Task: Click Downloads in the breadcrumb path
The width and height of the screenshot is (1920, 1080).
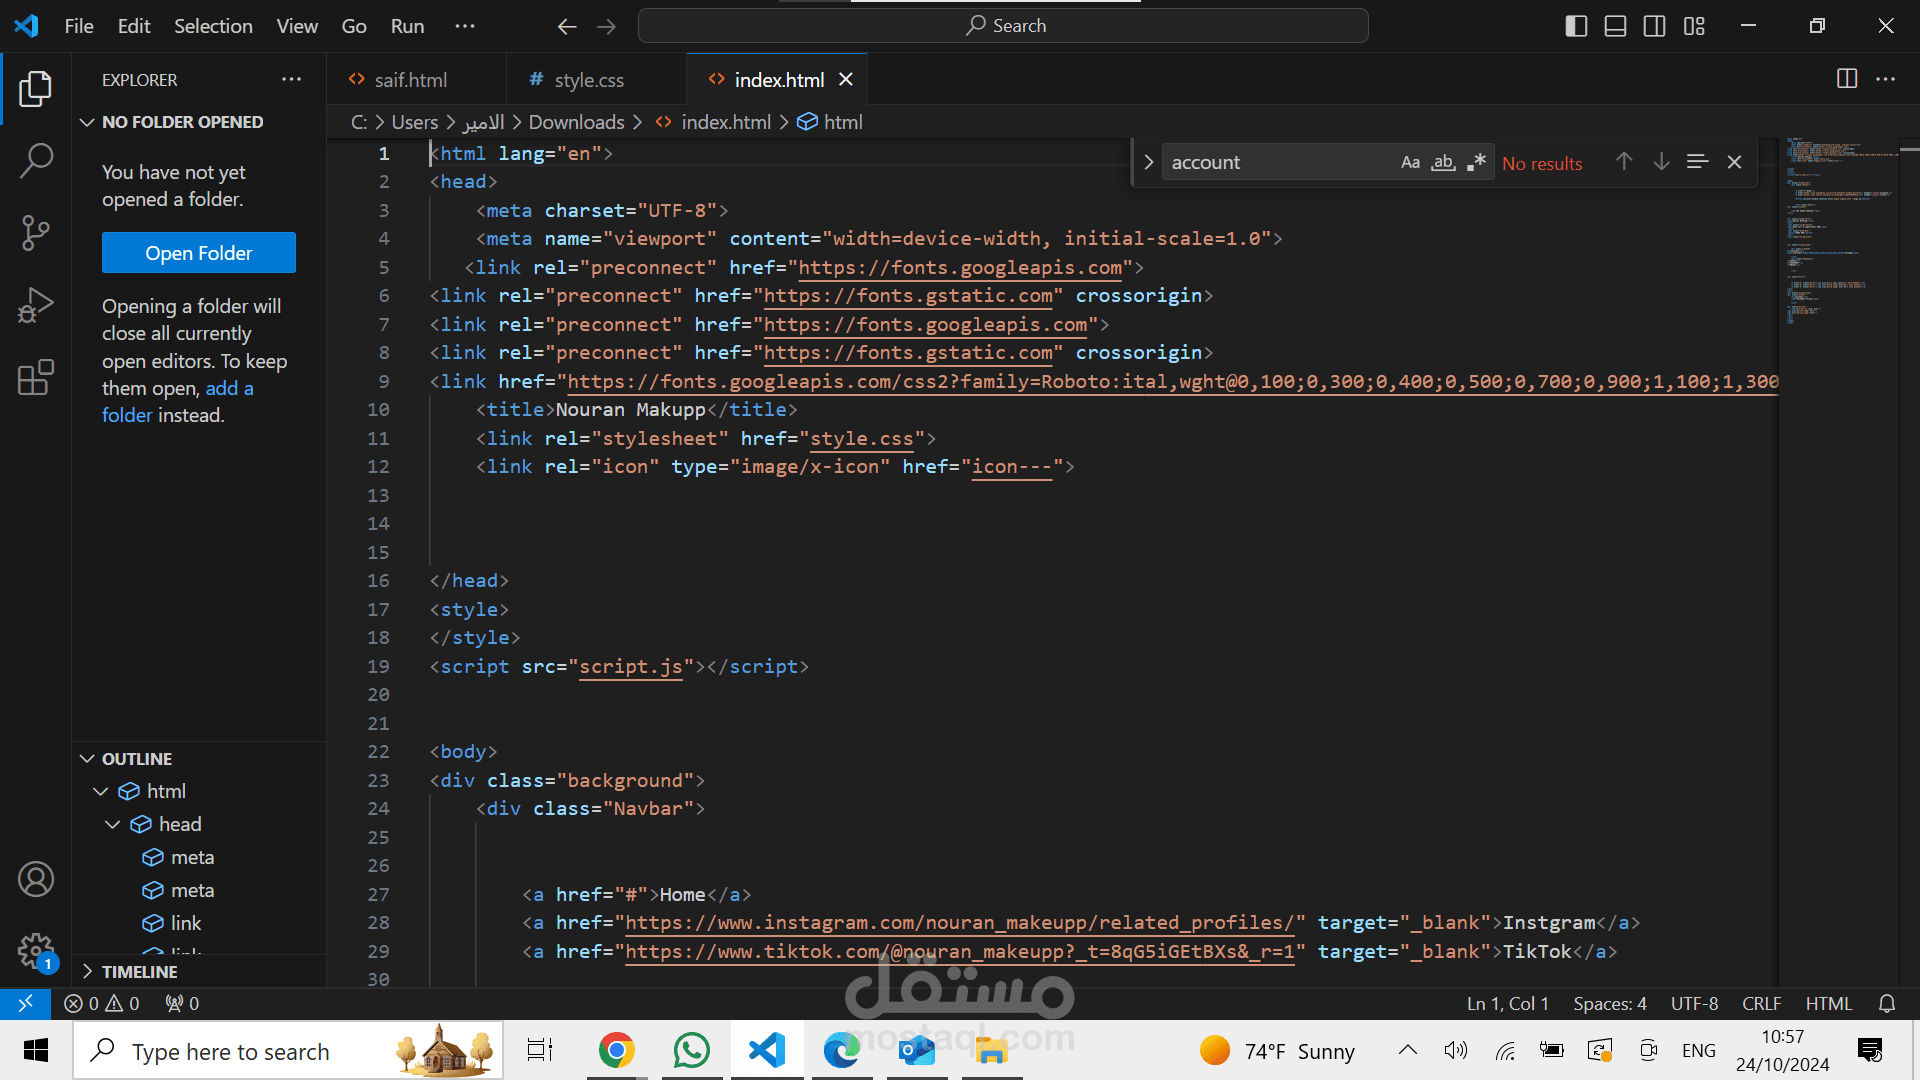Action: click(576, 122)
